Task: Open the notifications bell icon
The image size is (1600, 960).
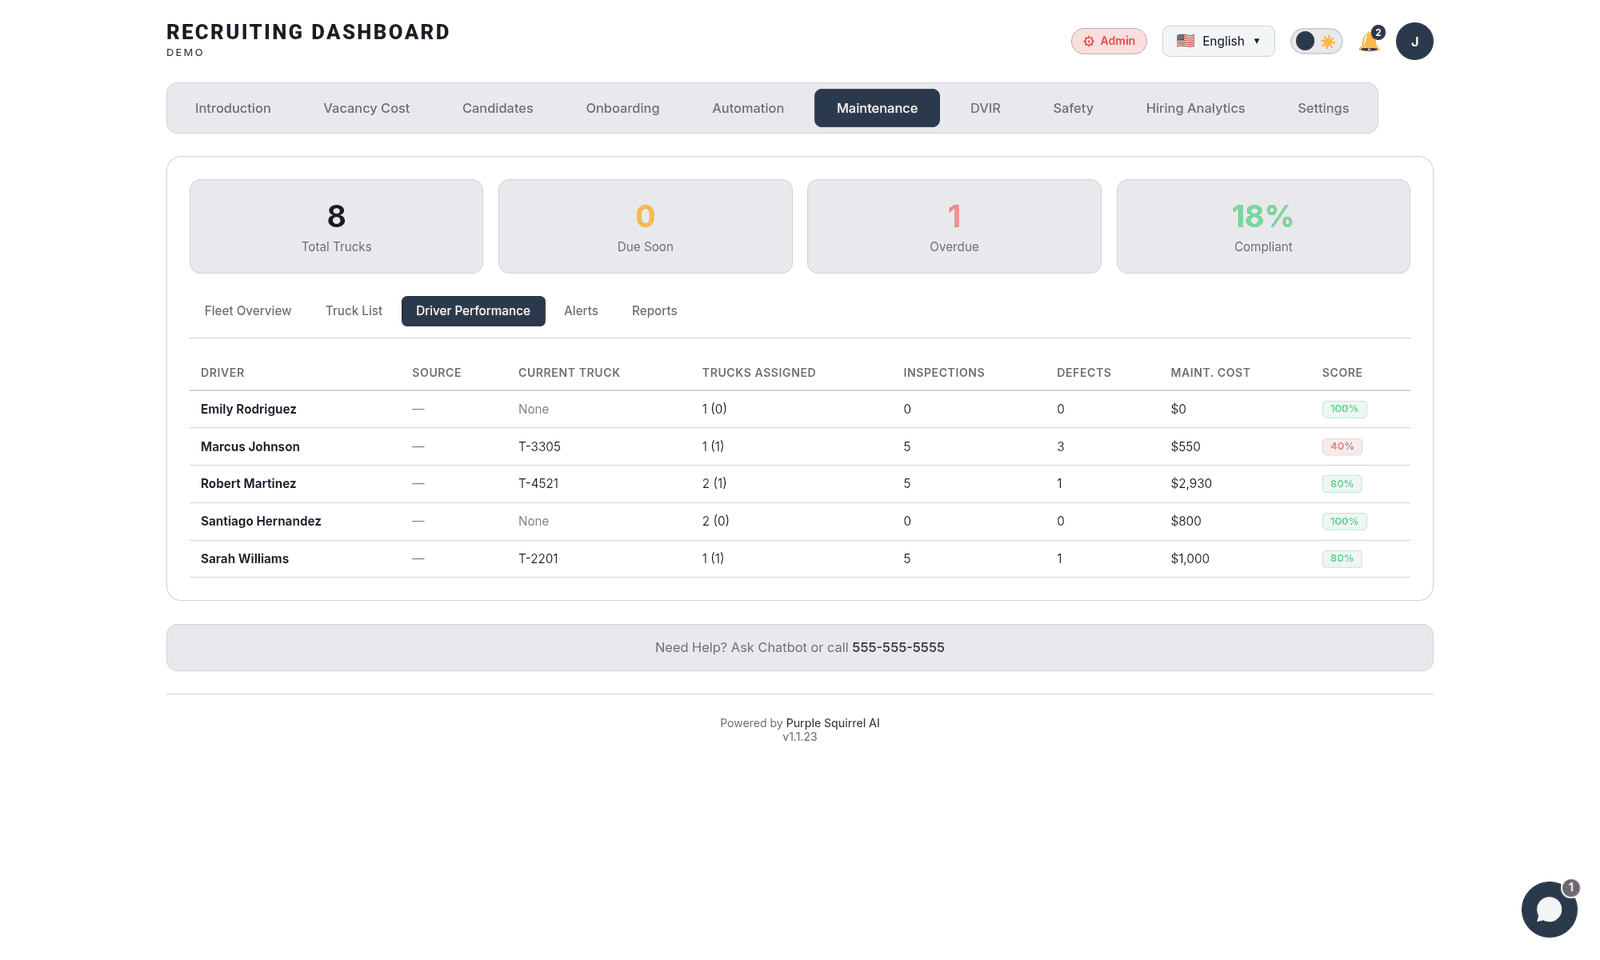Action: pos(1369,42)
